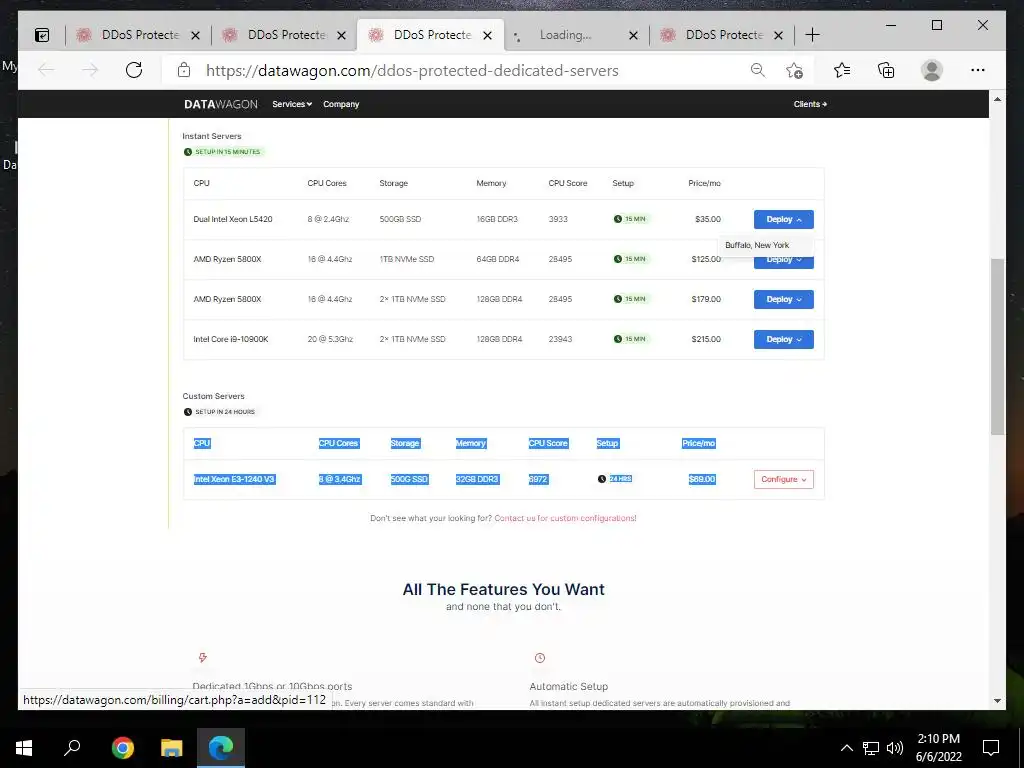Open a new tab with the plus button

(x=812, y=35)
